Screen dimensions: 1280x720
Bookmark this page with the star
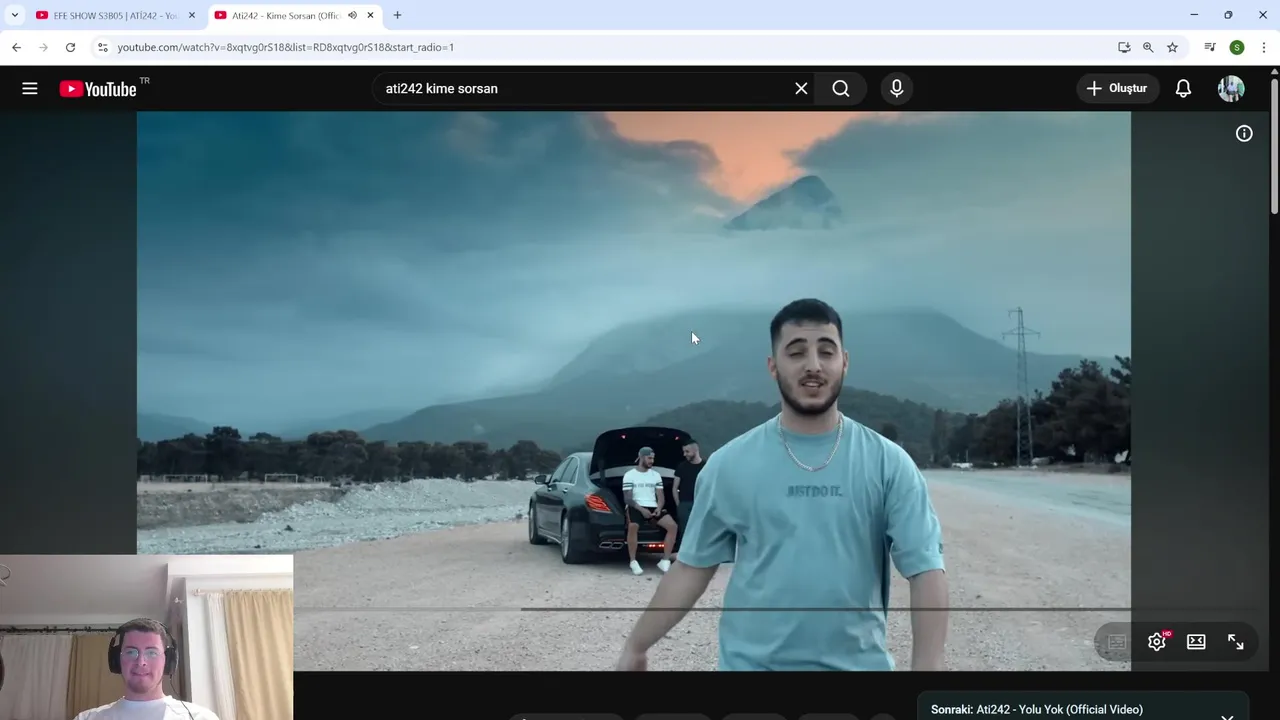[x=1172, y=47]
